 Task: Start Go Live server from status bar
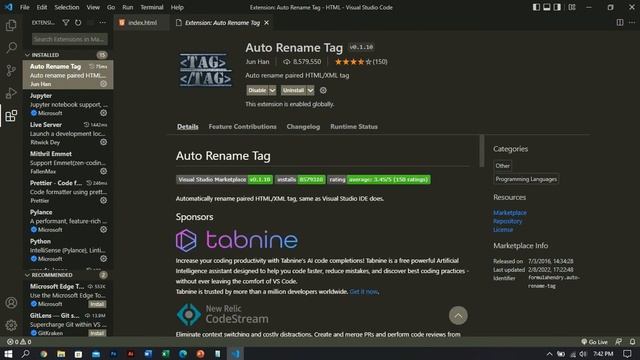coord(594,342)
